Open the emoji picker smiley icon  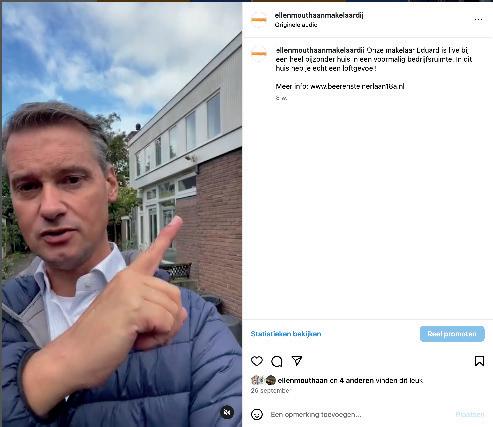pyautogui.click(x=257, y=415)
